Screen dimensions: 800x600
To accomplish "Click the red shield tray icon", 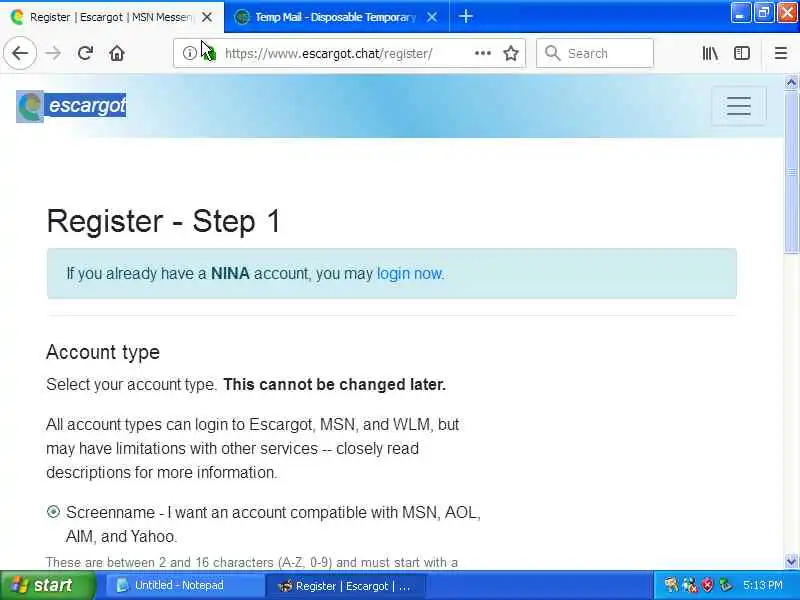I will [708, 585].
